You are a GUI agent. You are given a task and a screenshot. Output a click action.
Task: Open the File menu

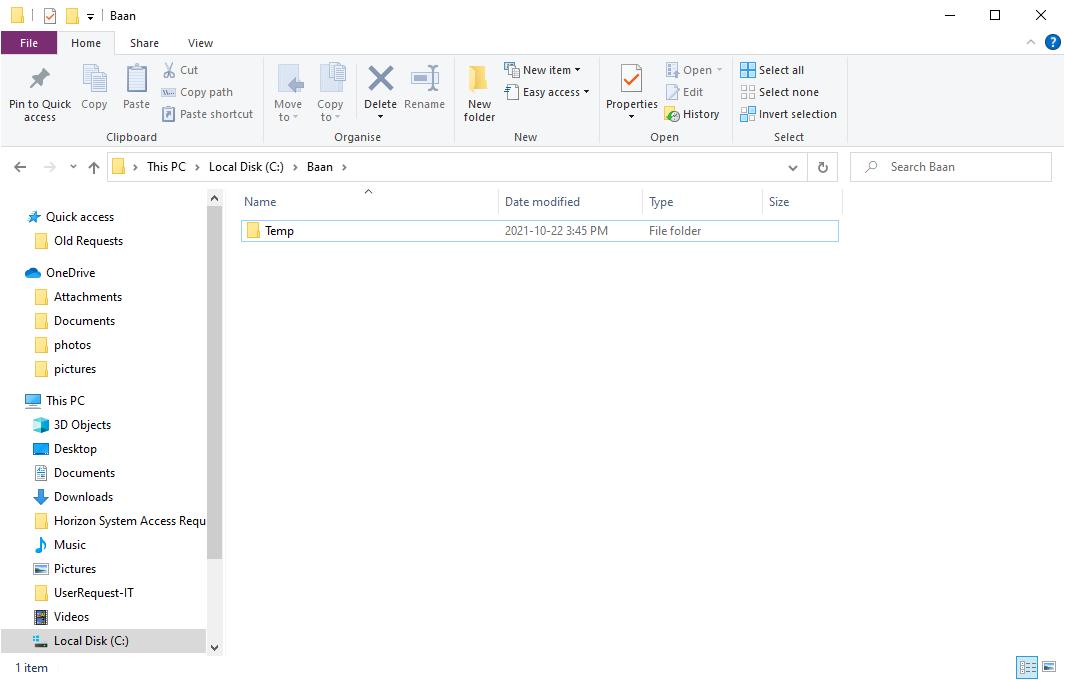29,43
